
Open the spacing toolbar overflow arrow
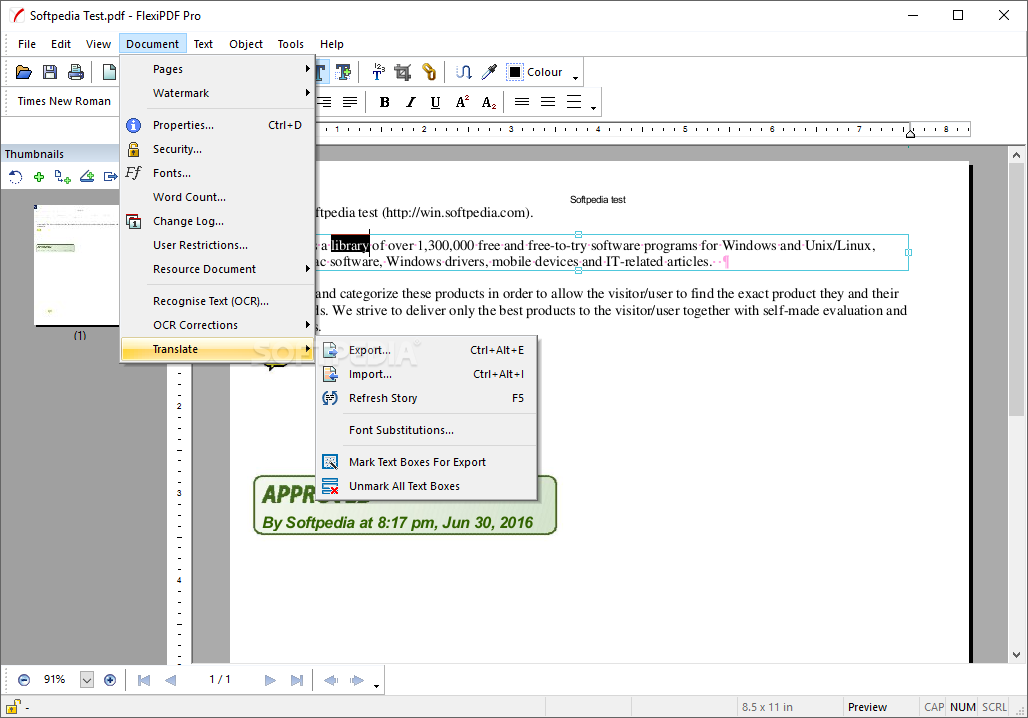[x=593, y=108]
